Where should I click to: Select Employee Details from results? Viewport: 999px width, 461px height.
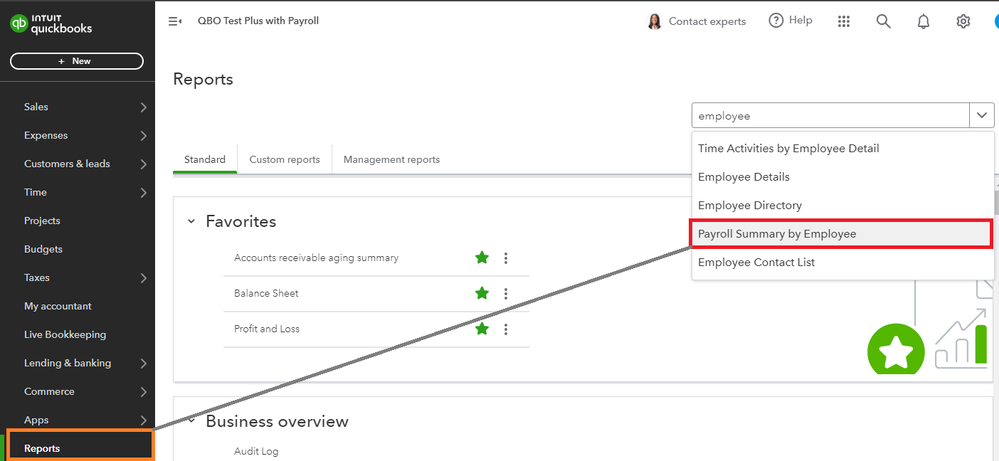pos(842,177)
